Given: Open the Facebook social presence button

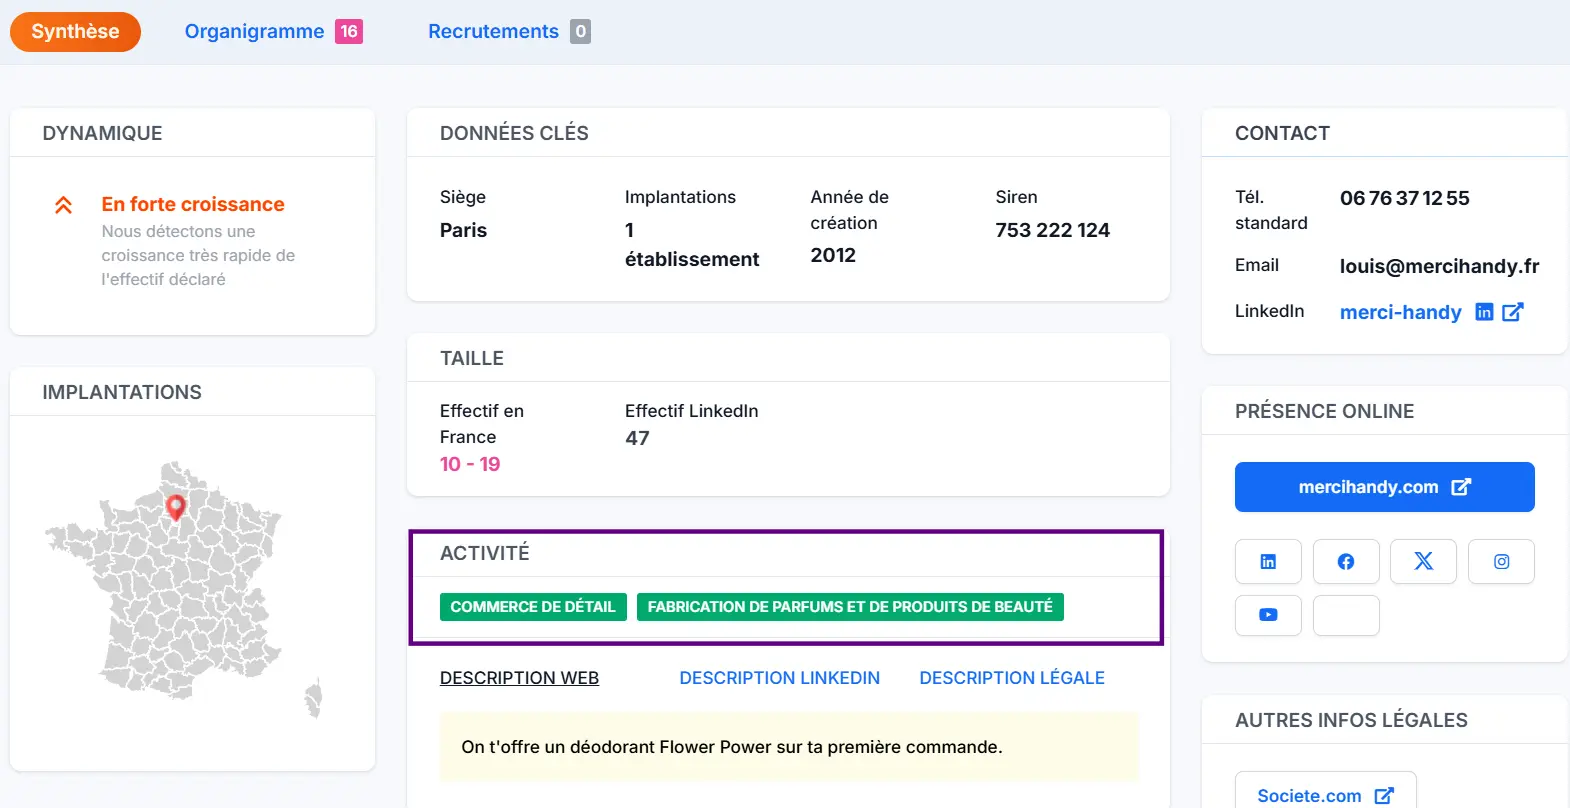Looking at the screenshot, I should tap(1346, 562).
